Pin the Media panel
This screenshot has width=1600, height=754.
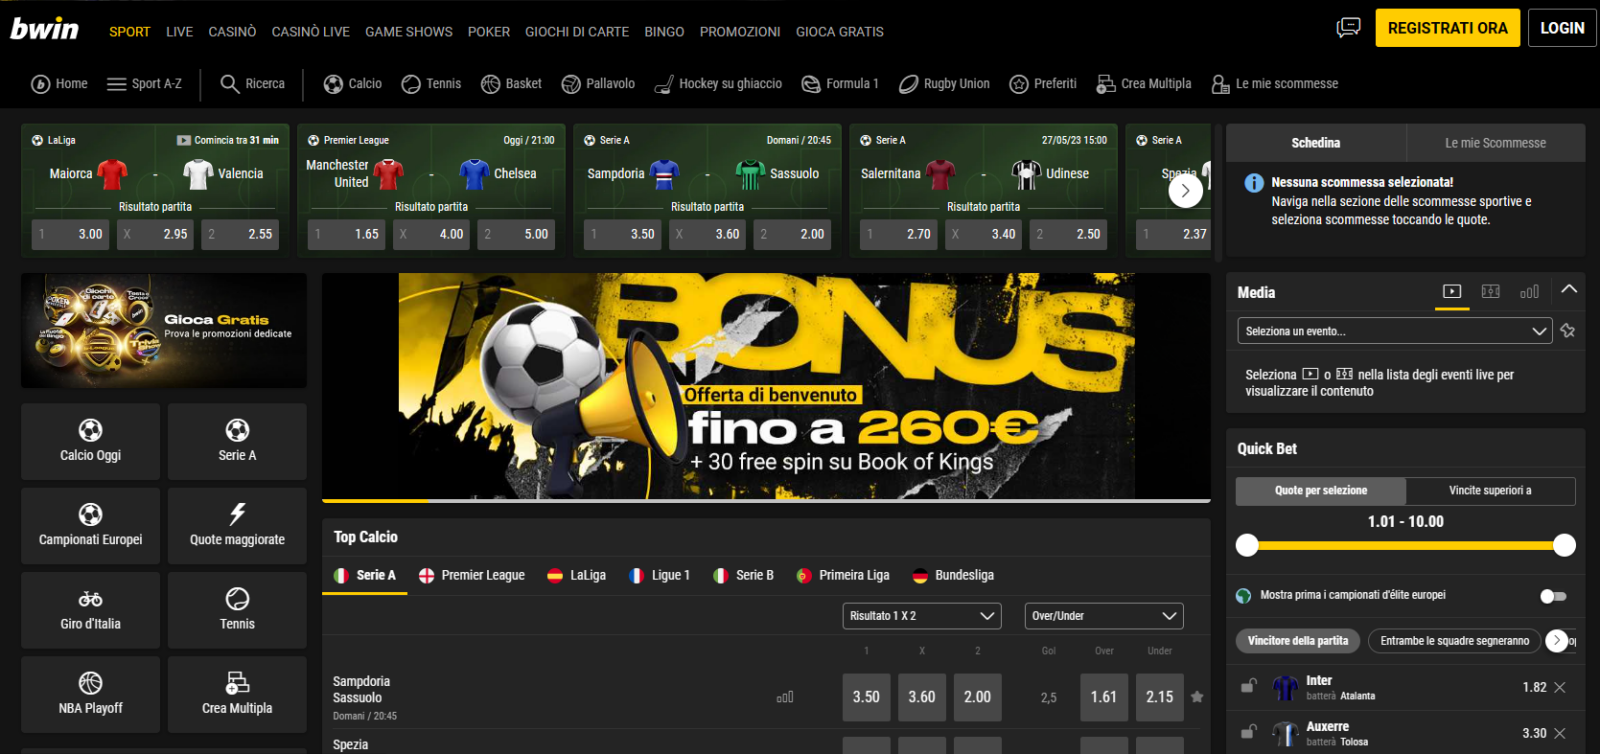pos(1567,331)
